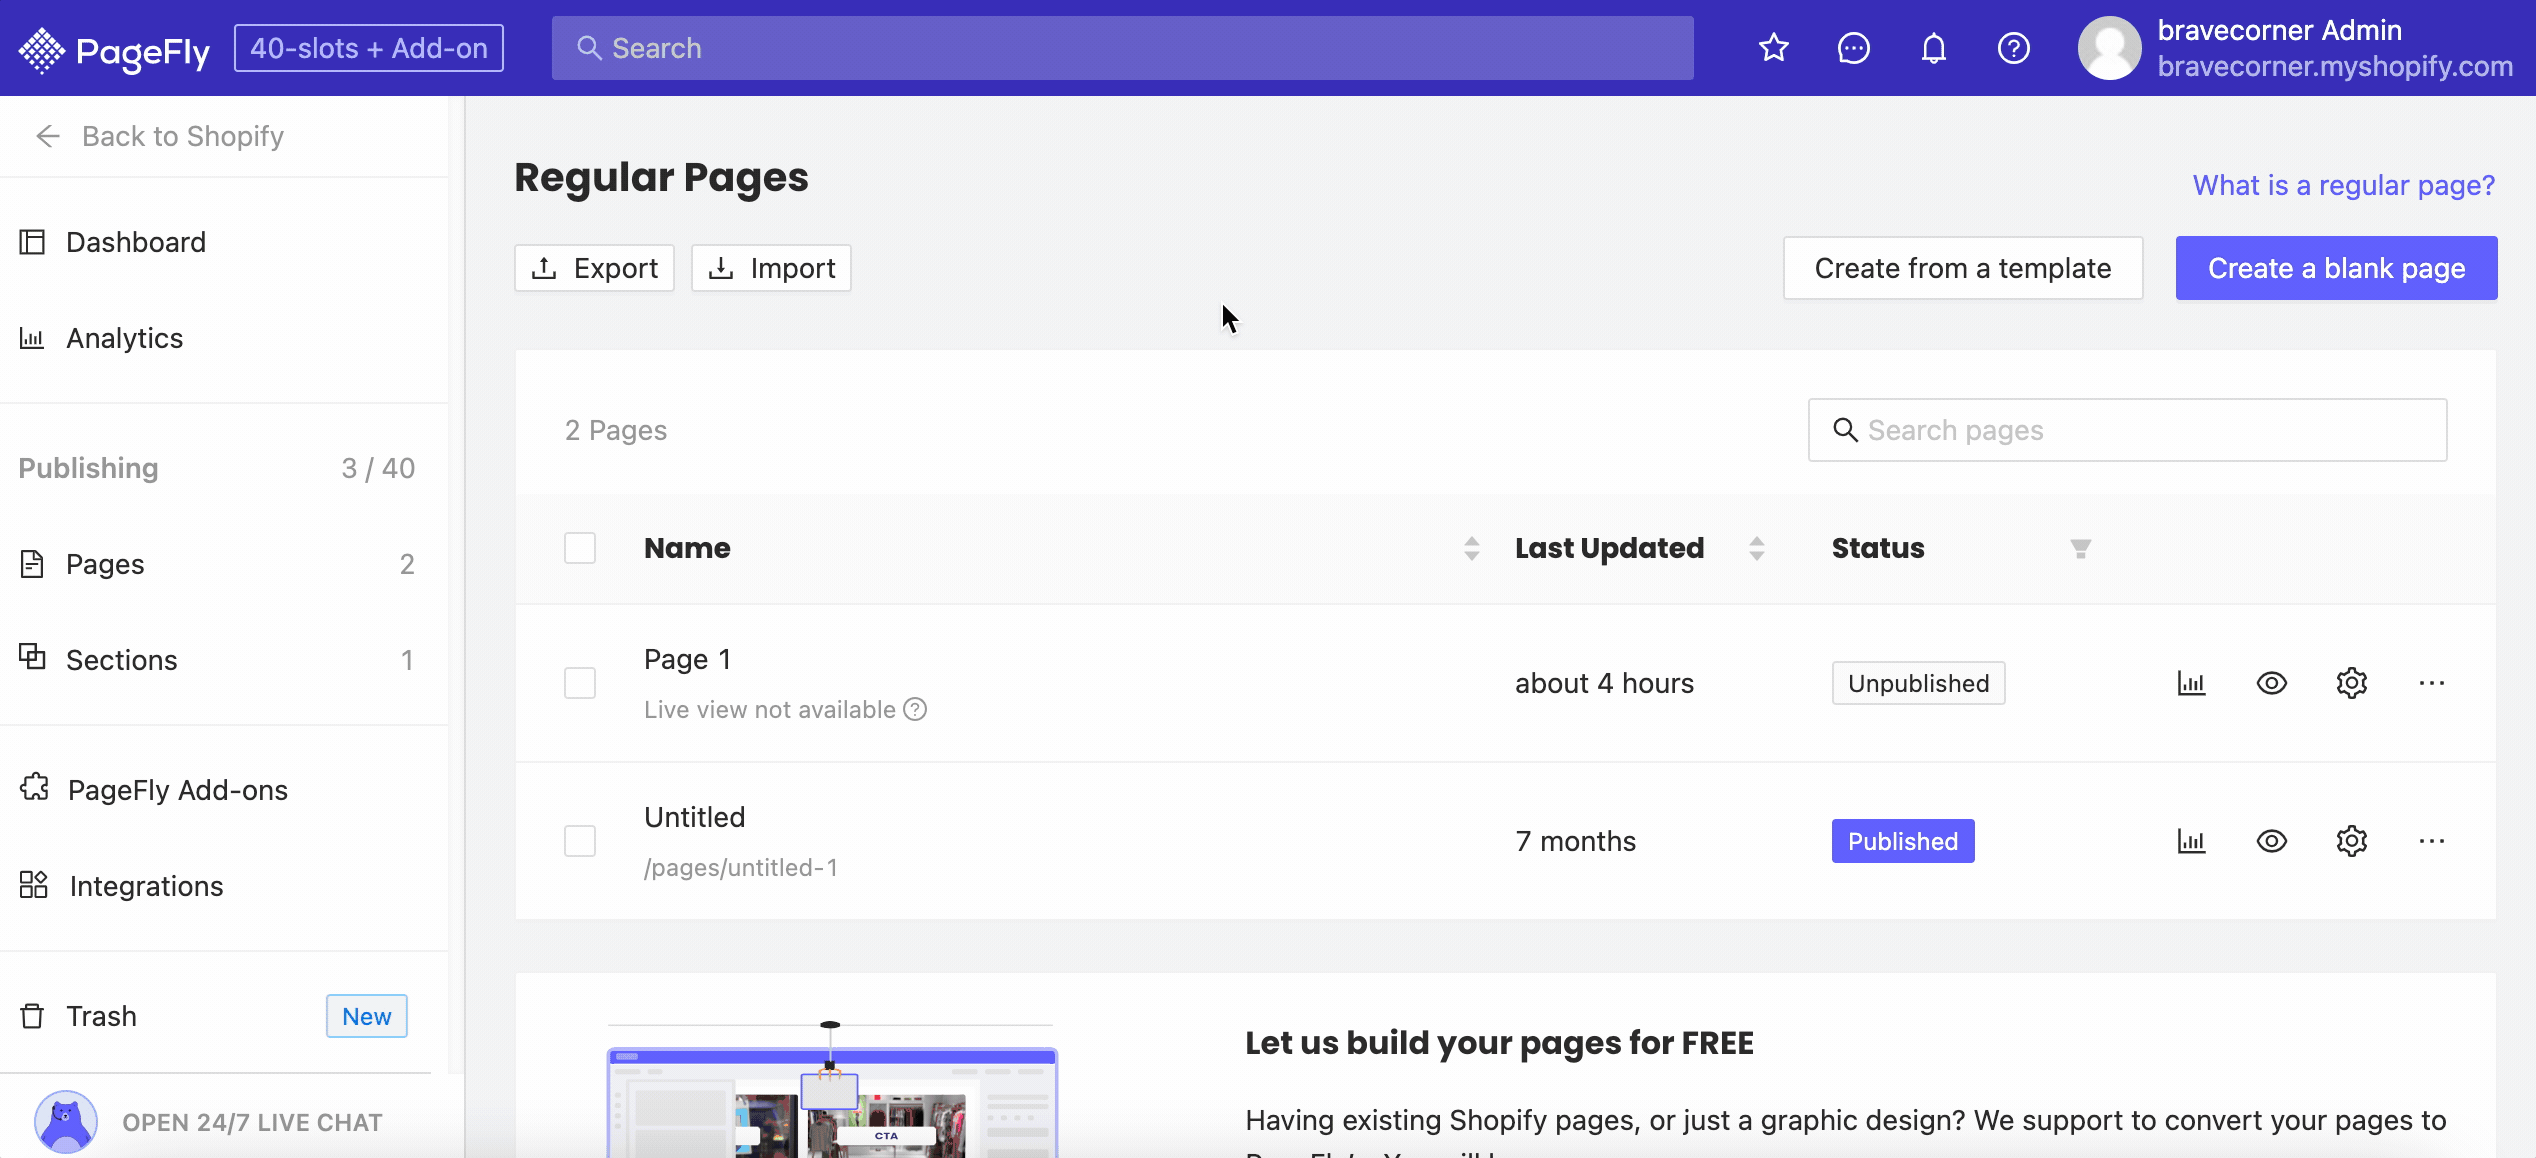The height and width of the screenshot is (1158, 2536).
Task: Click the Import button
Action: point(771,268)
